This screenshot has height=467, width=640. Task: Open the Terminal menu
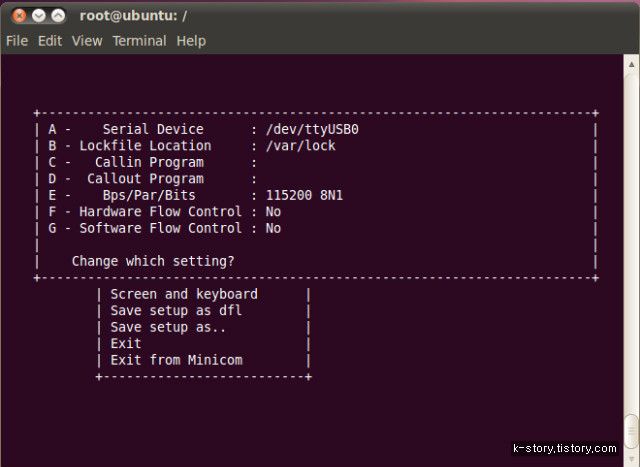coord(140,41)
